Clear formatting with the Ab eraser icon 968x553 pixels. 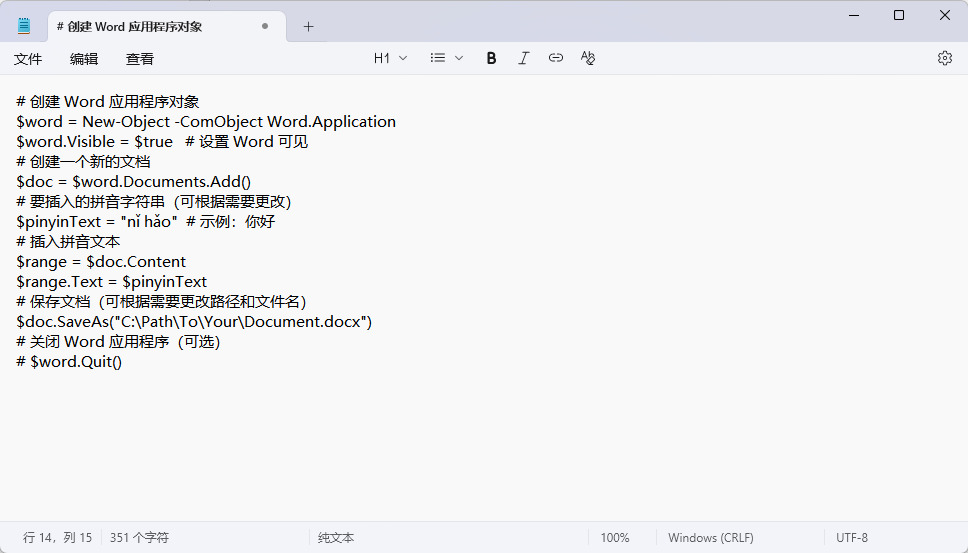(x=588, y=58)
